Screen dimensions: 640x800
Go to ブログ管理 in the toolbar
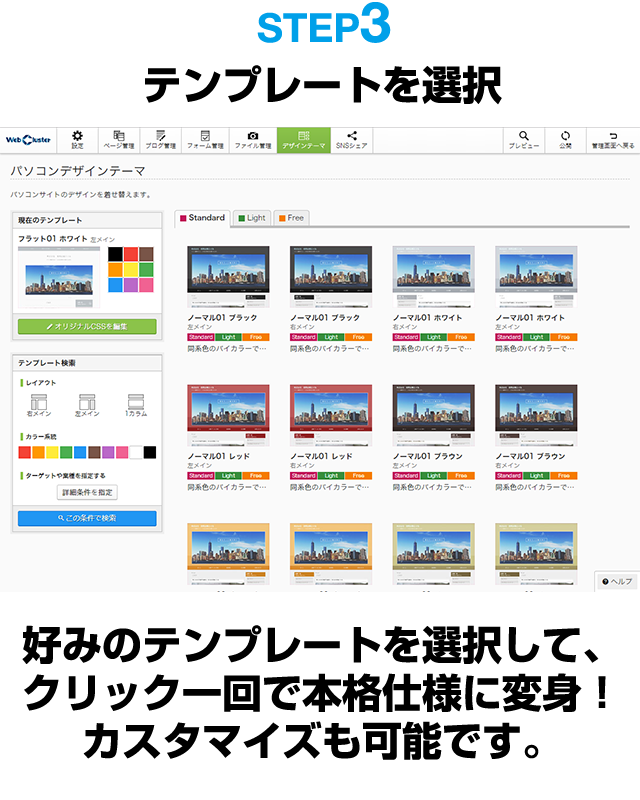click(x=160, y=139)
